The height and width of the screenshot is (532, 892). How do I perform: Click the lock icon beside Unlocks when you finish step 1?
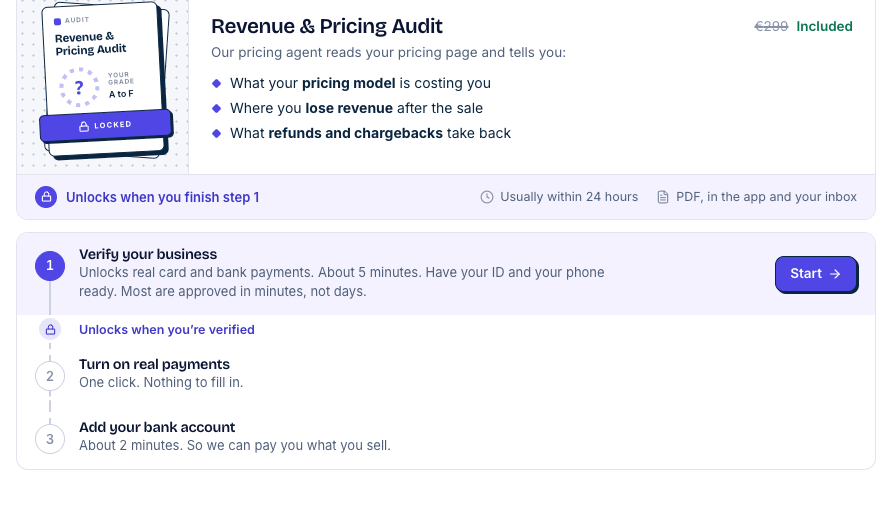coord(46,197)
